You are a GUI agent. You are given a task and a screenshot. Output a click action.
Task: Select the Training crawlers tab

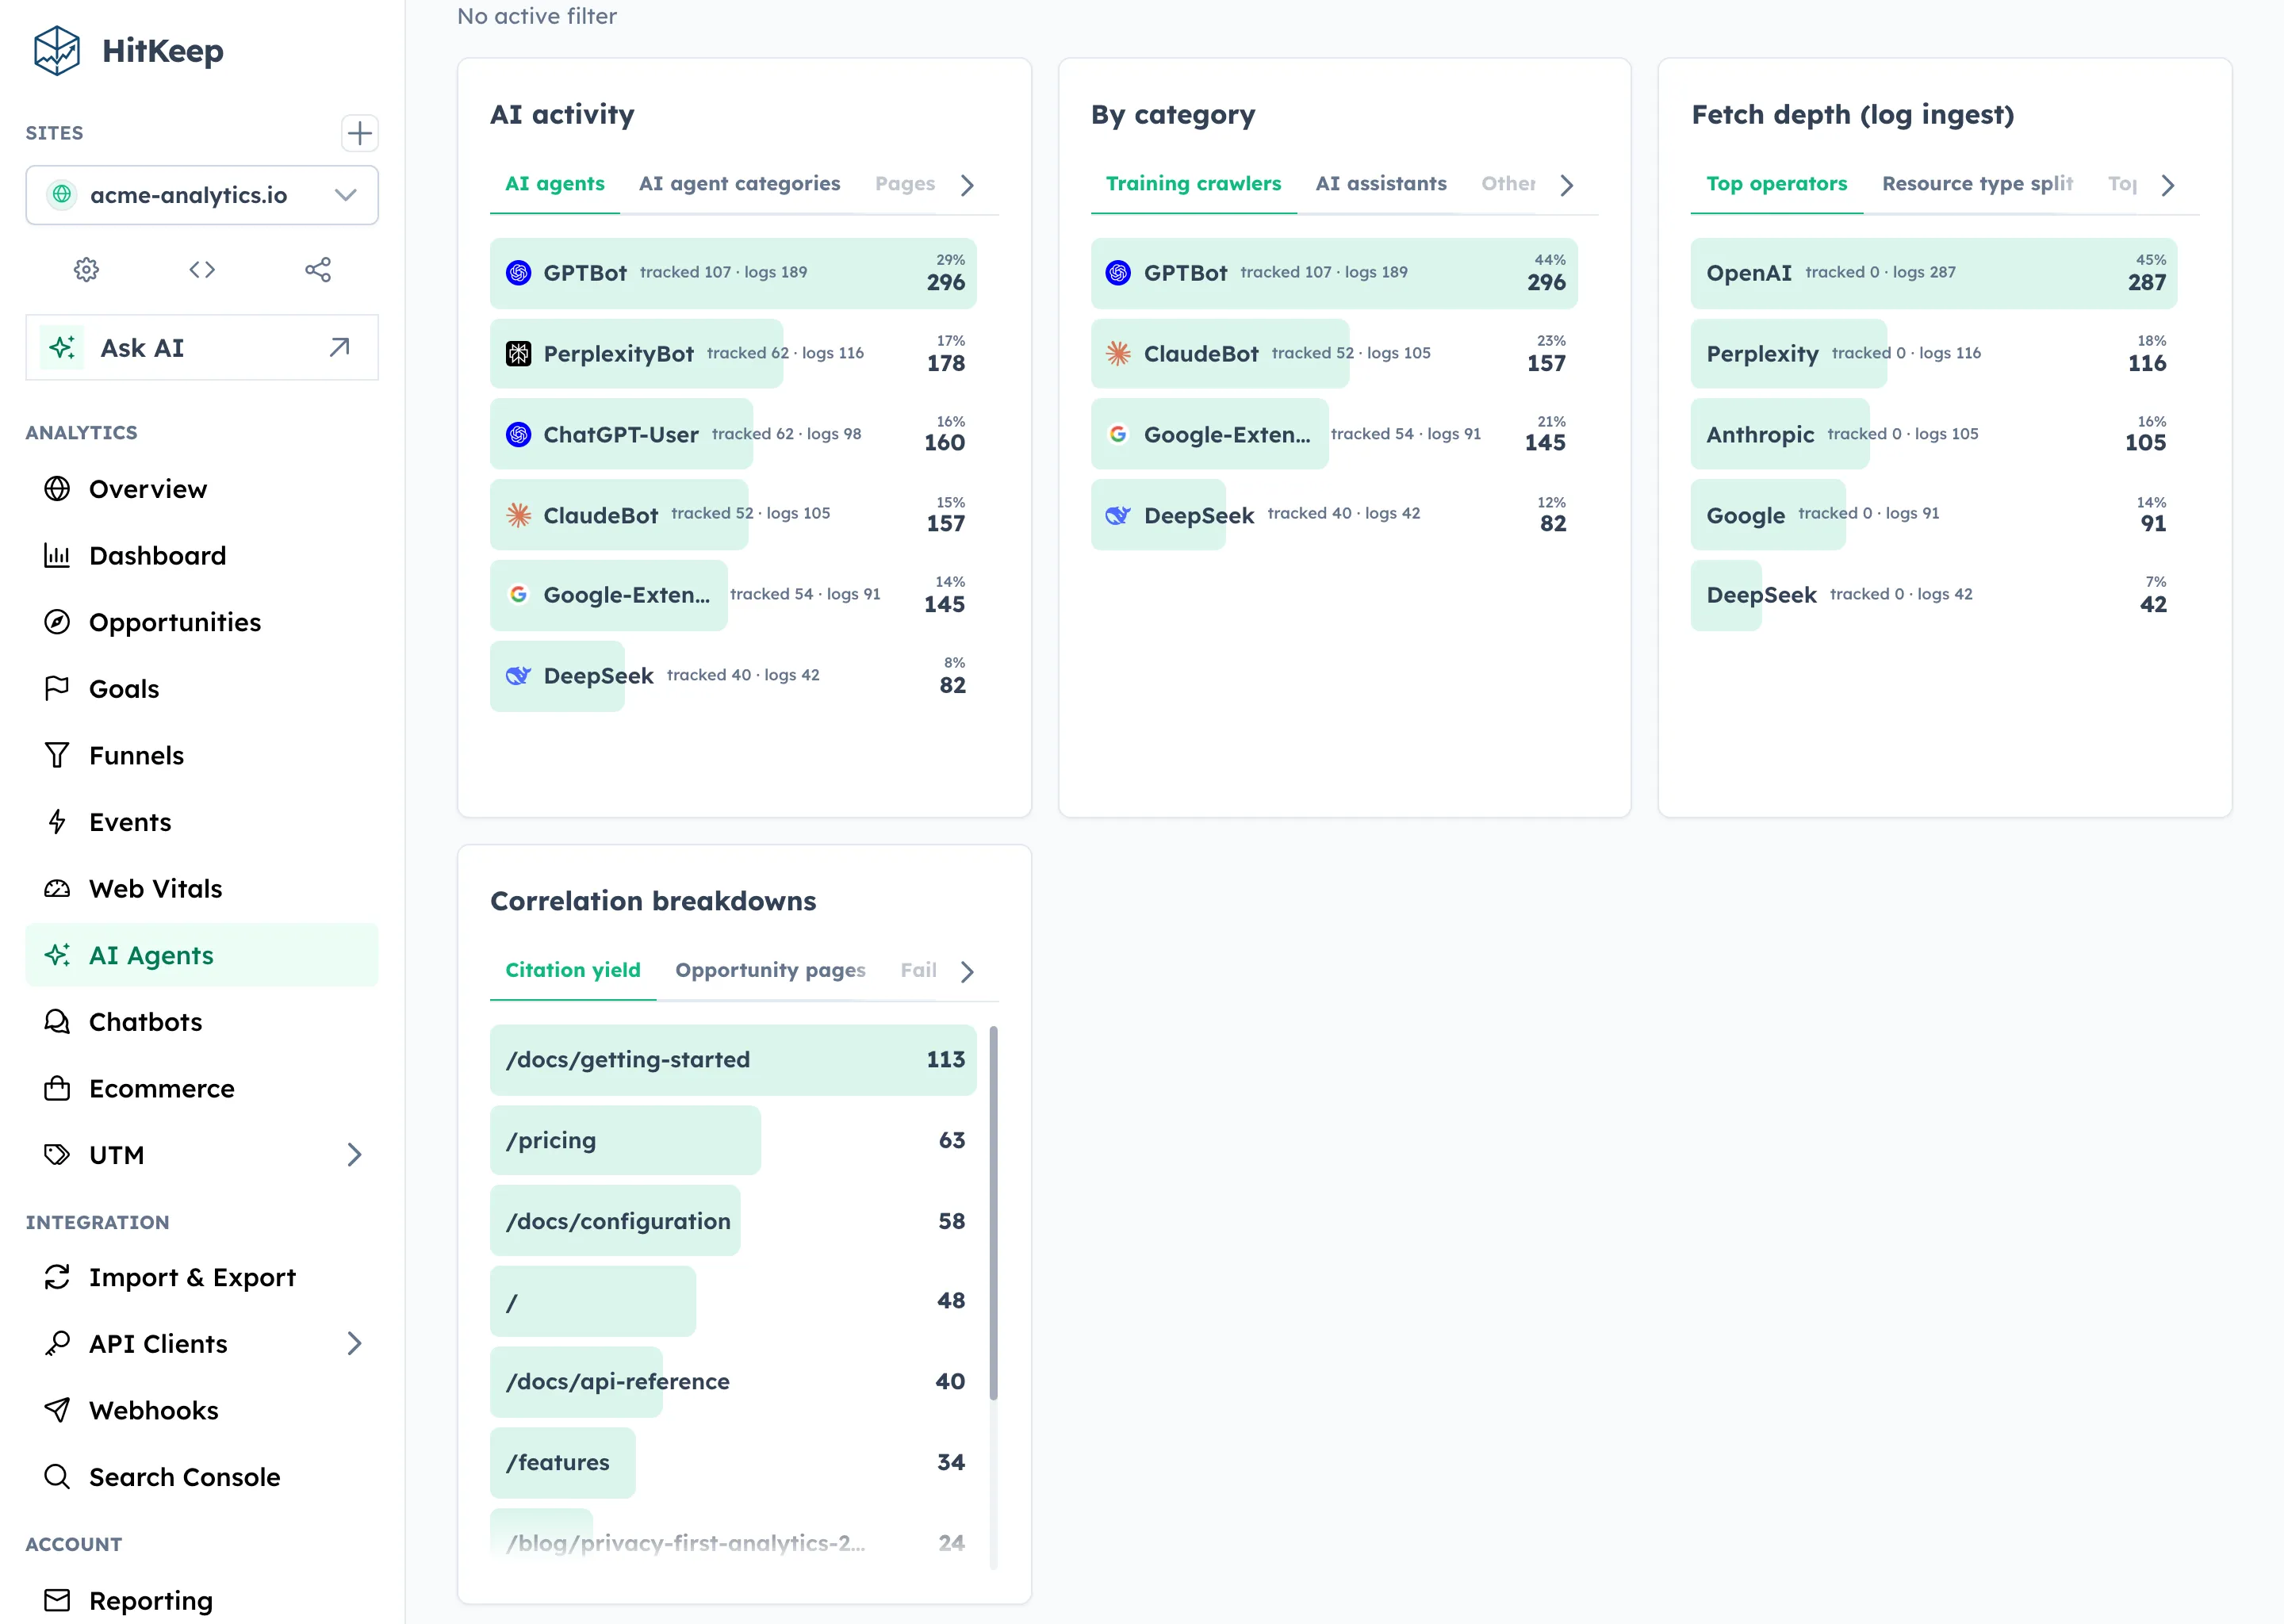[x=1193, y=184]
